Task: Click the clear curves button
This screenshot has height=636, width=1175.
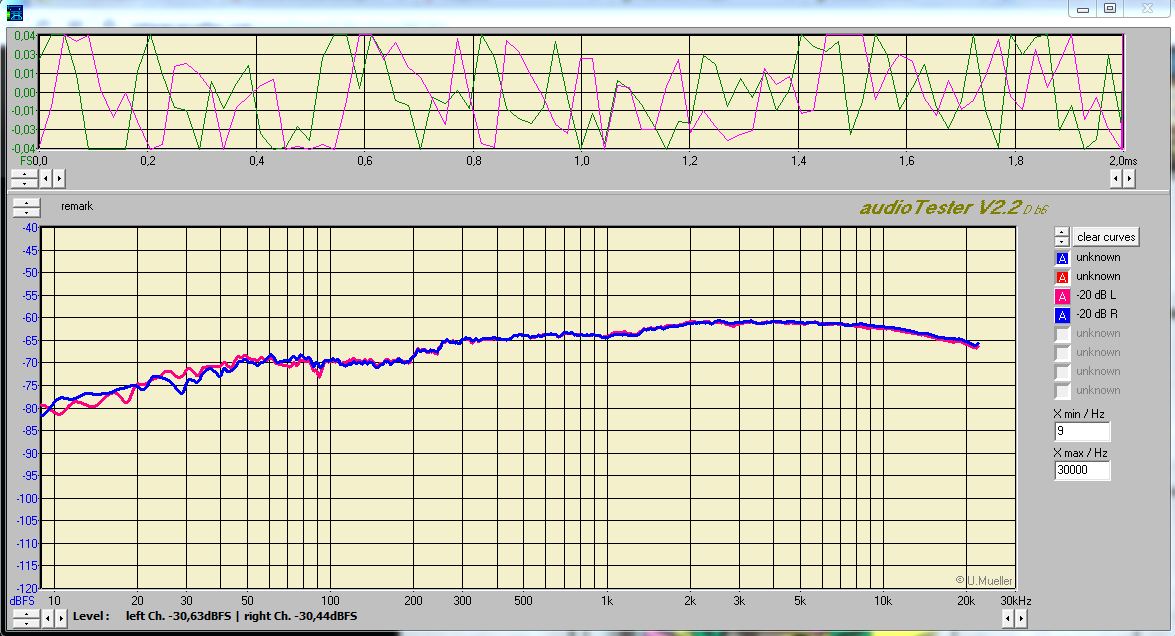Action: coord(1106,237)
